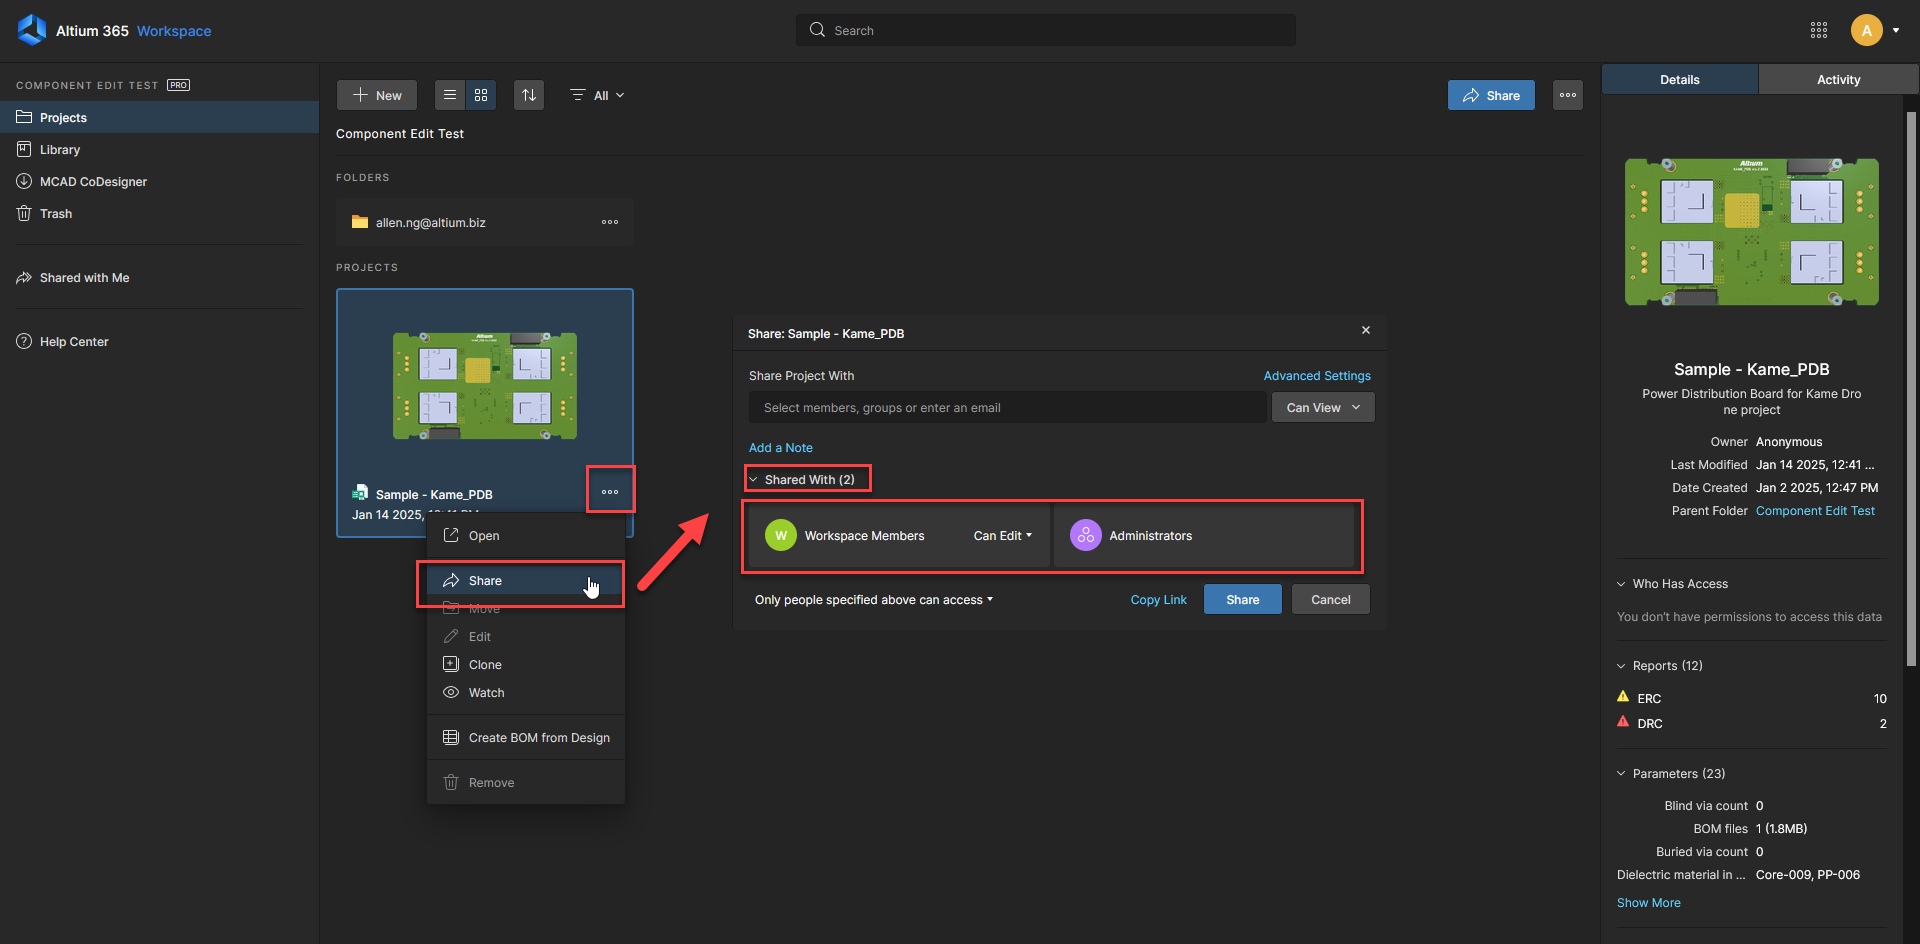
Task: Open the Can View permission dropdown
Action: tap(1323, 407)
